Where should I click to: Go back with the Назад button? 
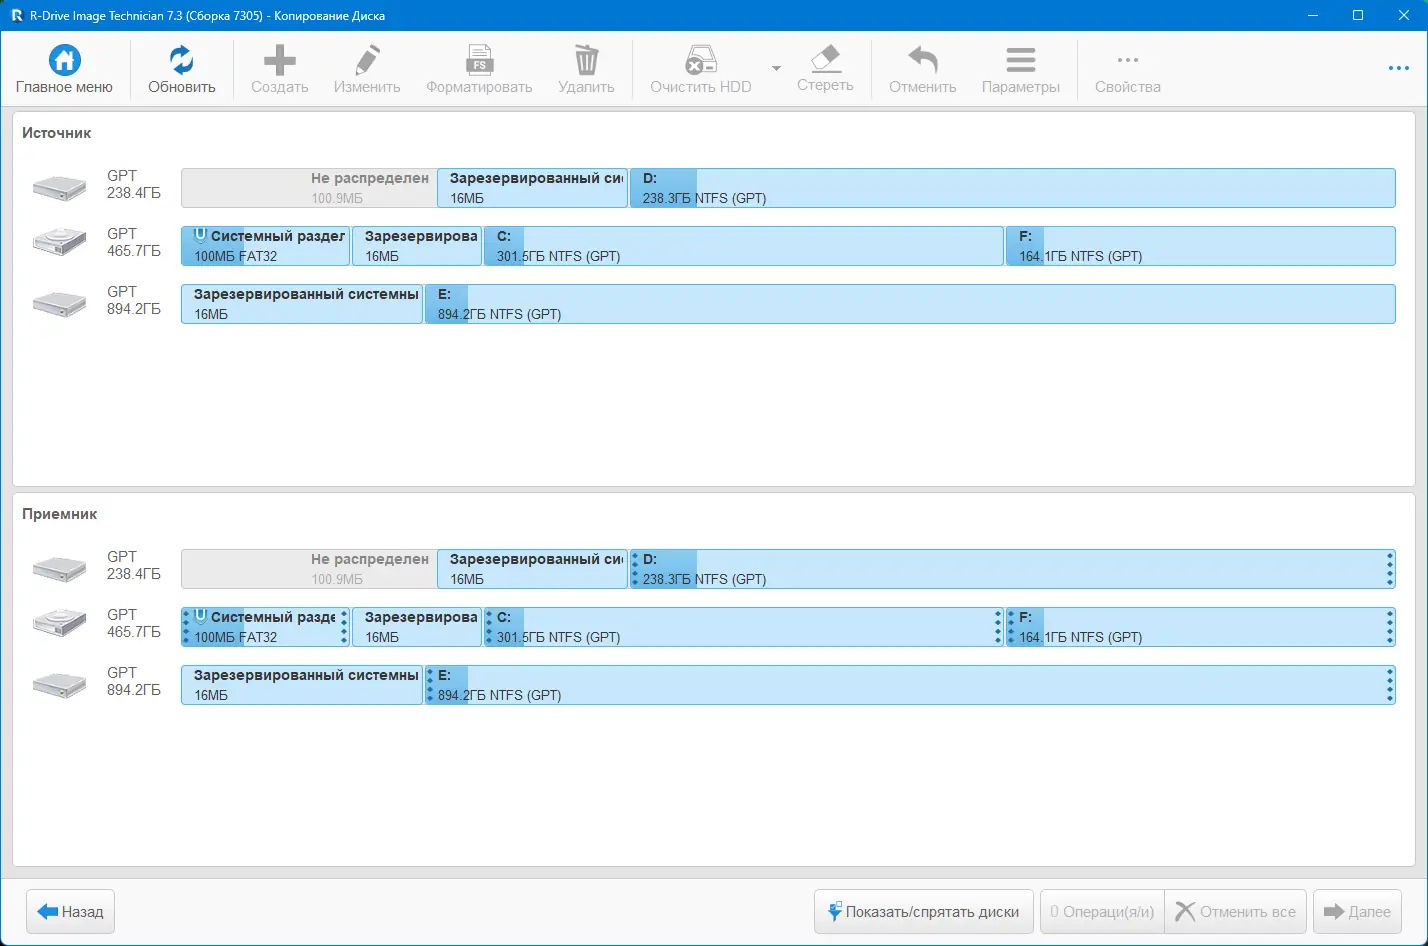pyautogui.click(x=71, y=912)
